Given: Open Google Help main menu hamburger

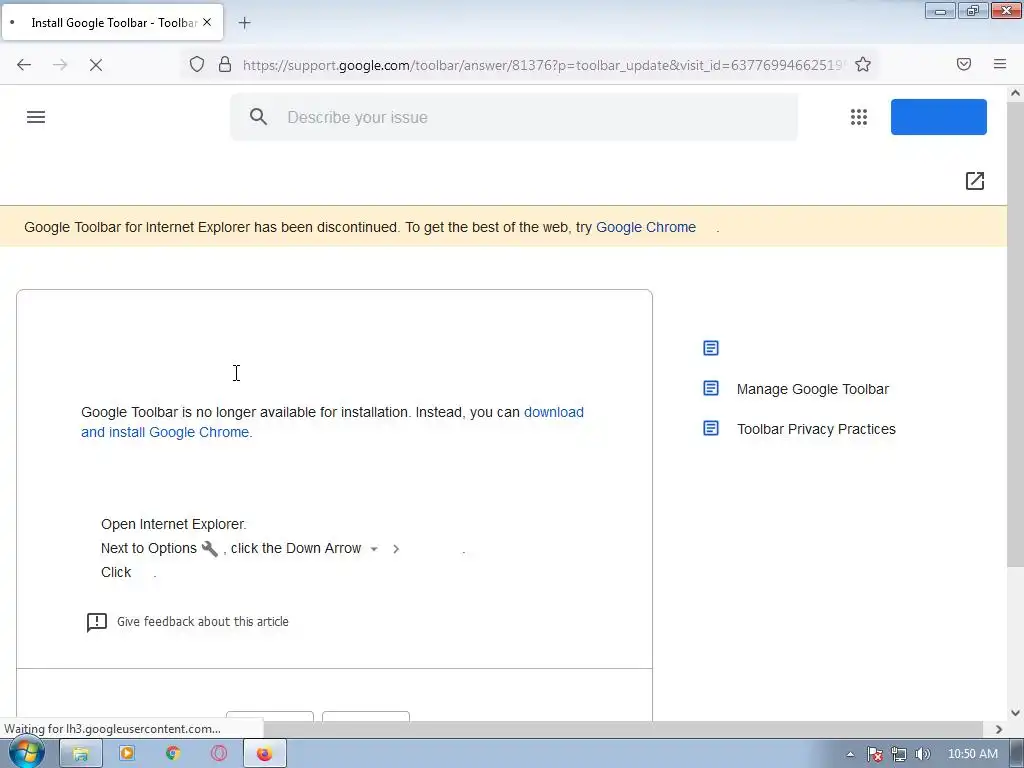Looking at the screenshot, I should [36, 117].
